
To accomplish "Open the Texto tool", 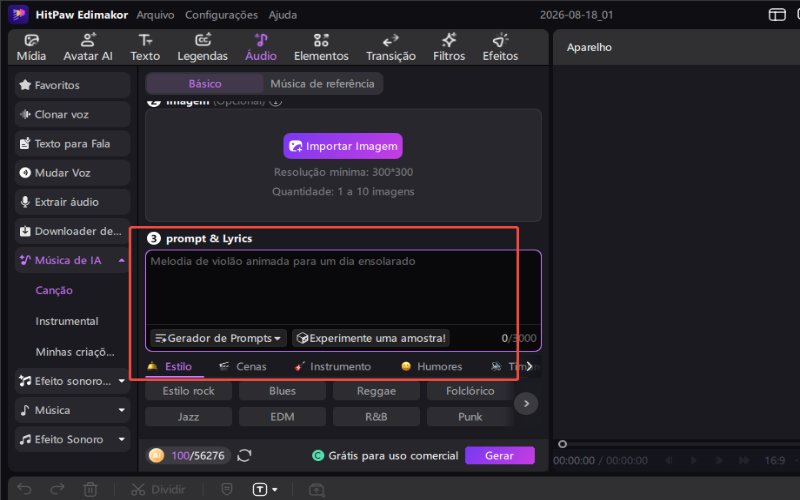I will pyautogui.click(x=145, y=47).
